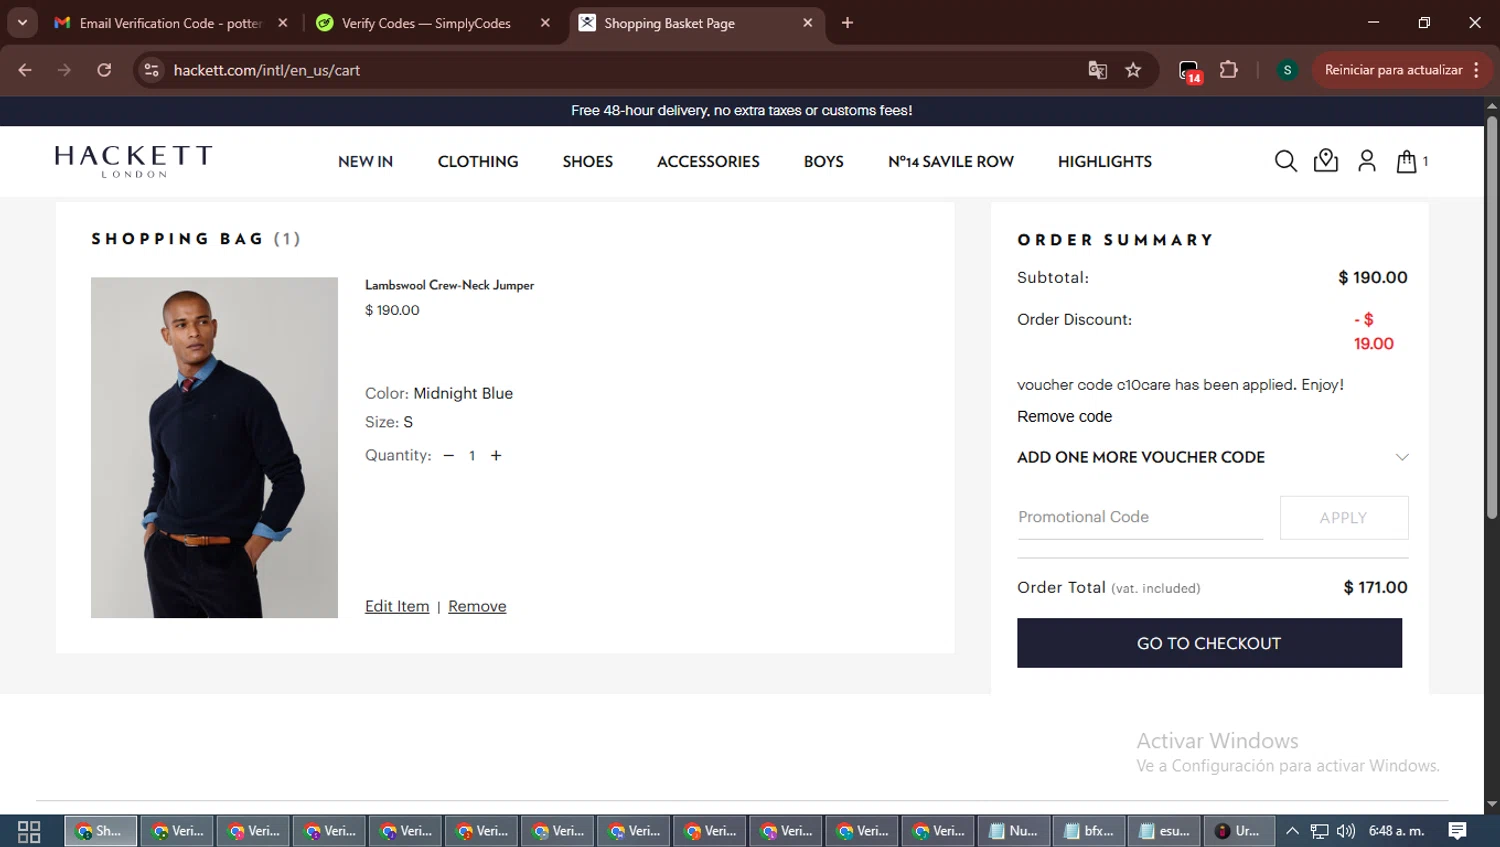Open the account profile icon
The height and width of the screenshot is (847, 1500).
[1367, 161]
